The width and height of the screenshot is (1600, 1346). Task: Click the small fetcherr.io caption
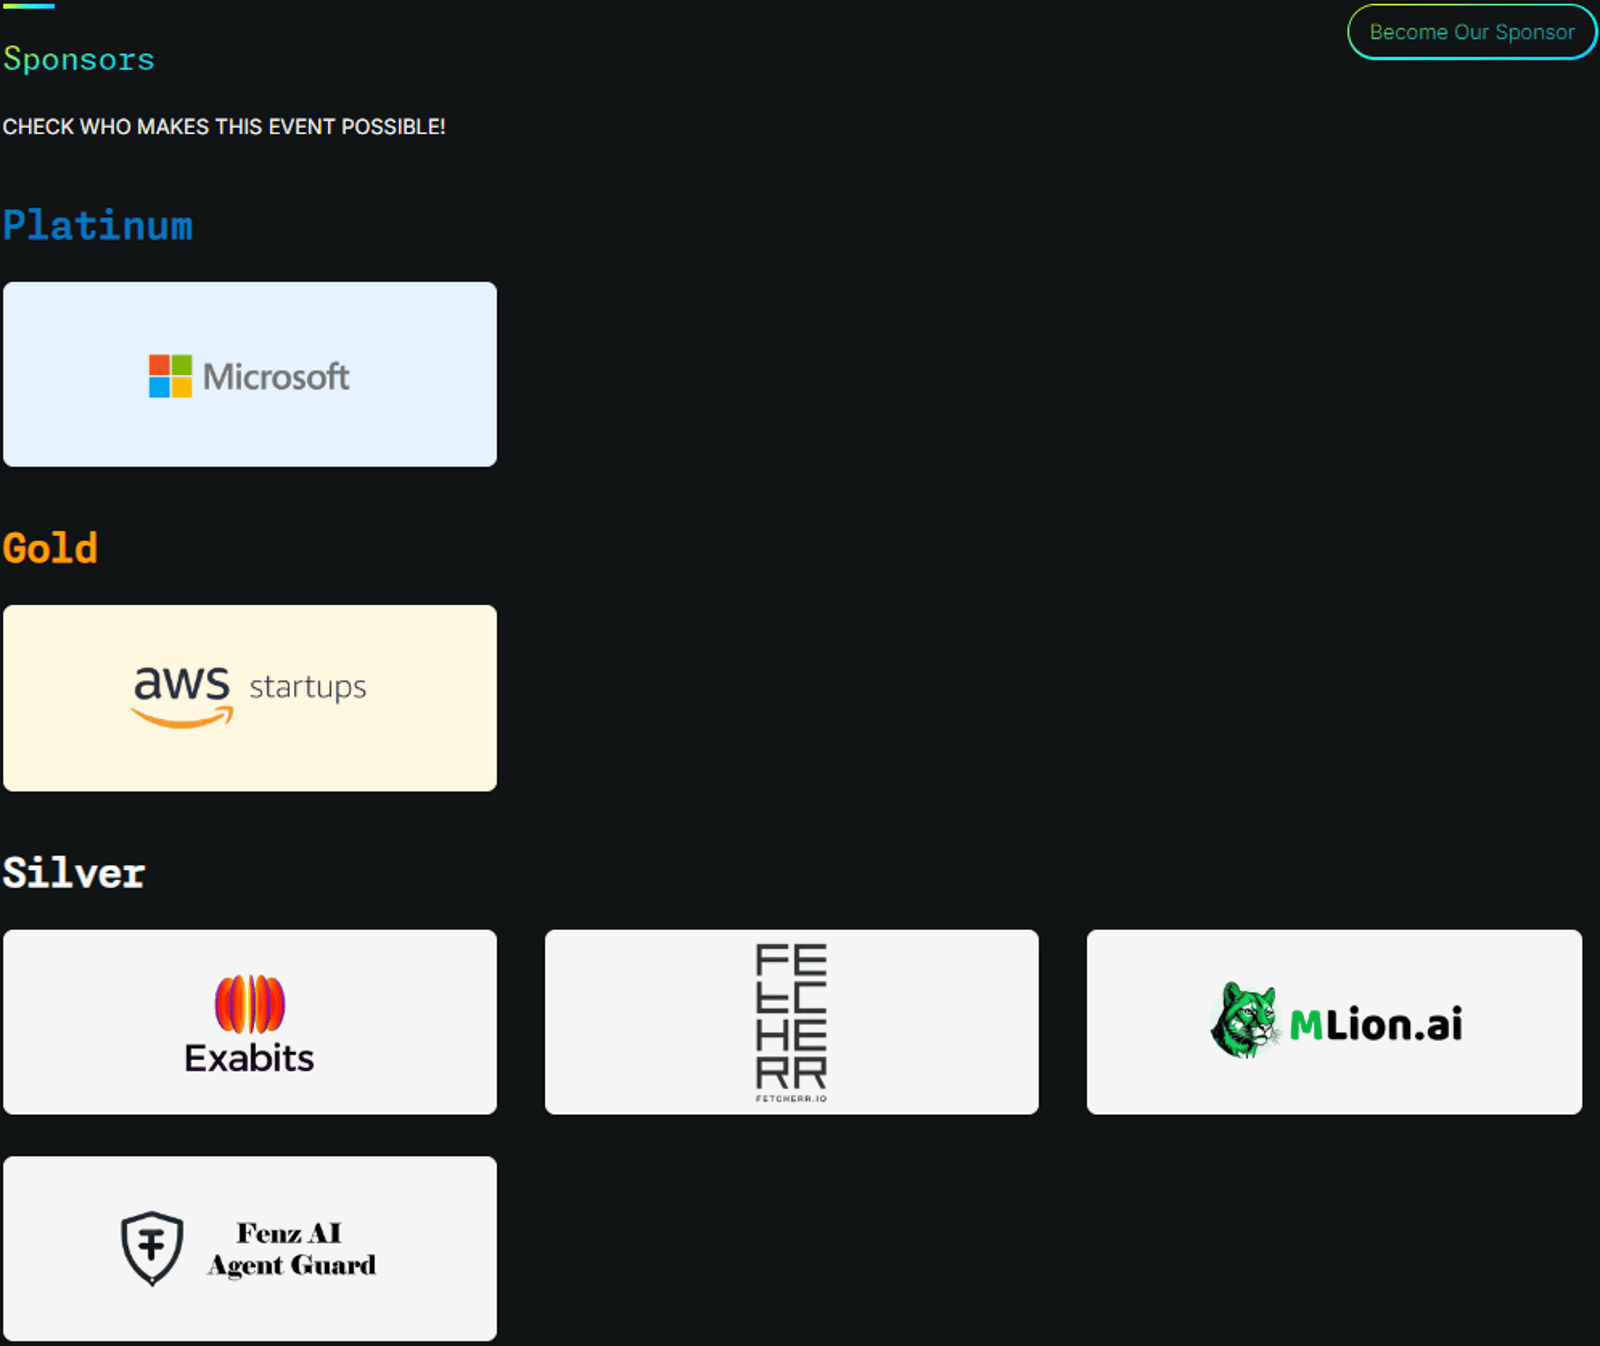(791, 1098)
